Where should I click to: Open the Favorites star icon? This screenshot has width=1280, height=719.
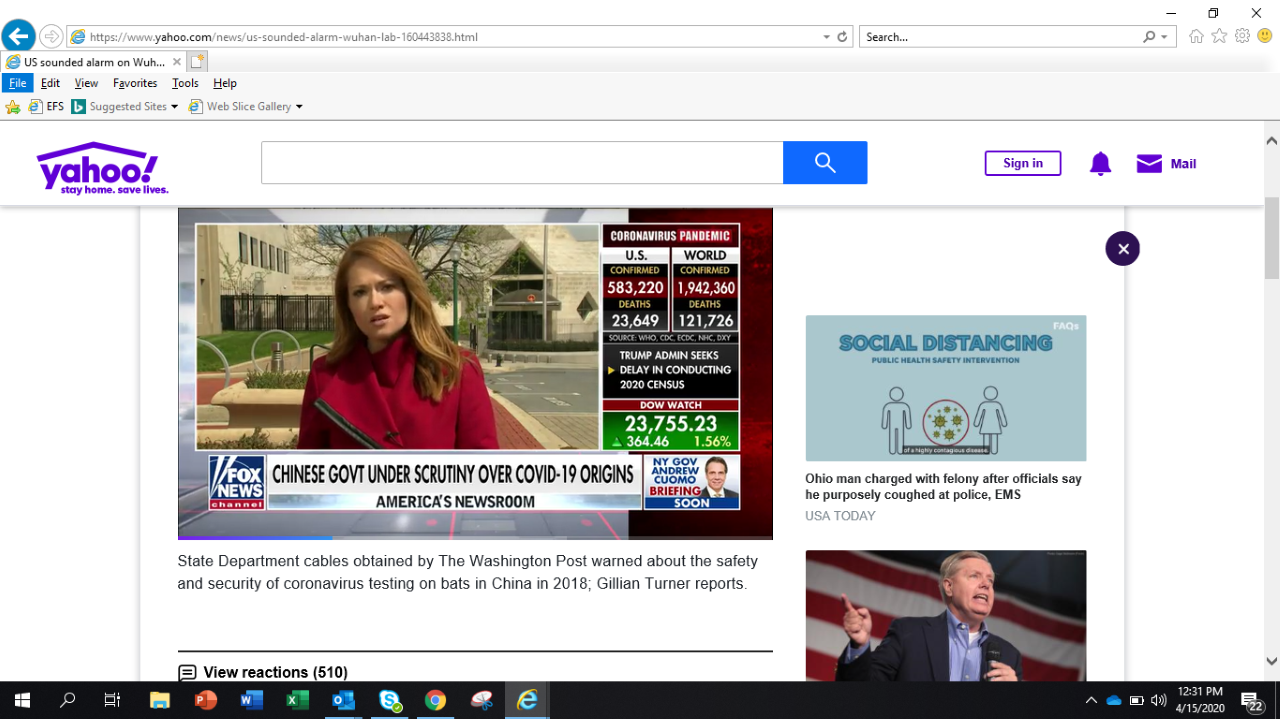[1219, 37]
